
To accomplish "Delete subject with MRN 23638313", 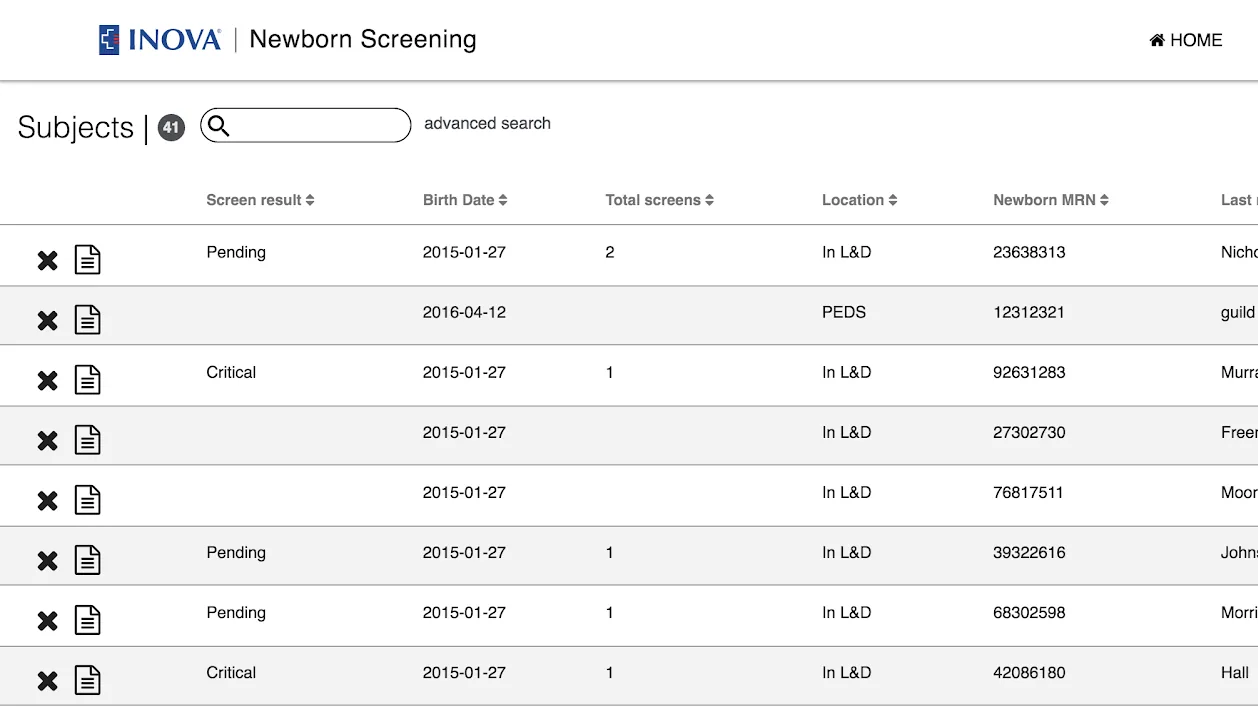I will [47, 261].
